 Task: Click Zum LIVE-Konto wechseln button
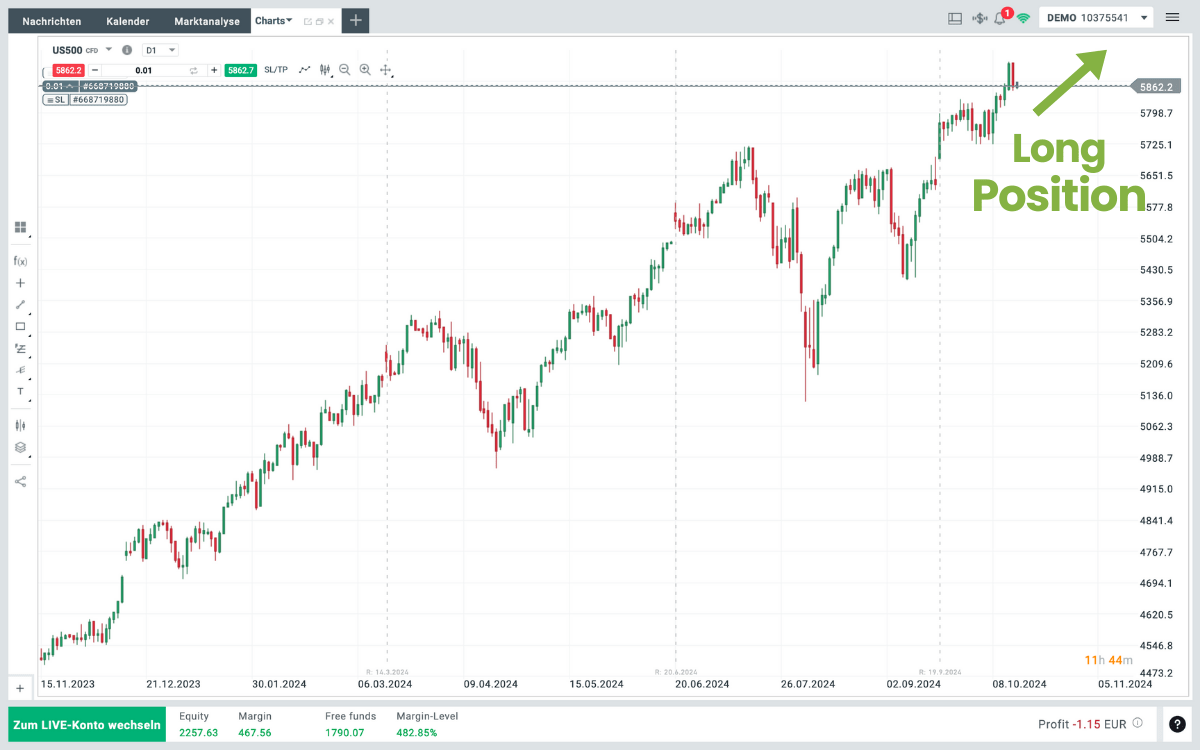coord(87,724)
